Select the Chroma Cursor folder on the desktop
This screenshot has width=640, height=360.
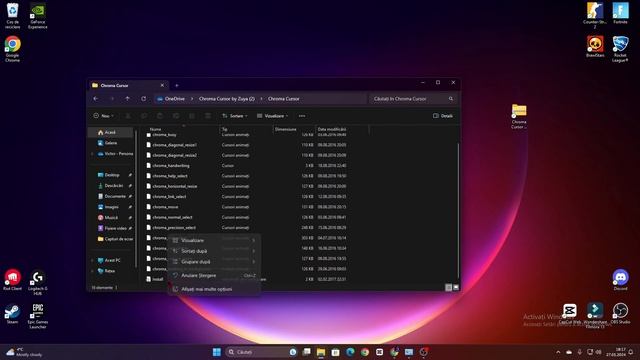click(519, 116)
